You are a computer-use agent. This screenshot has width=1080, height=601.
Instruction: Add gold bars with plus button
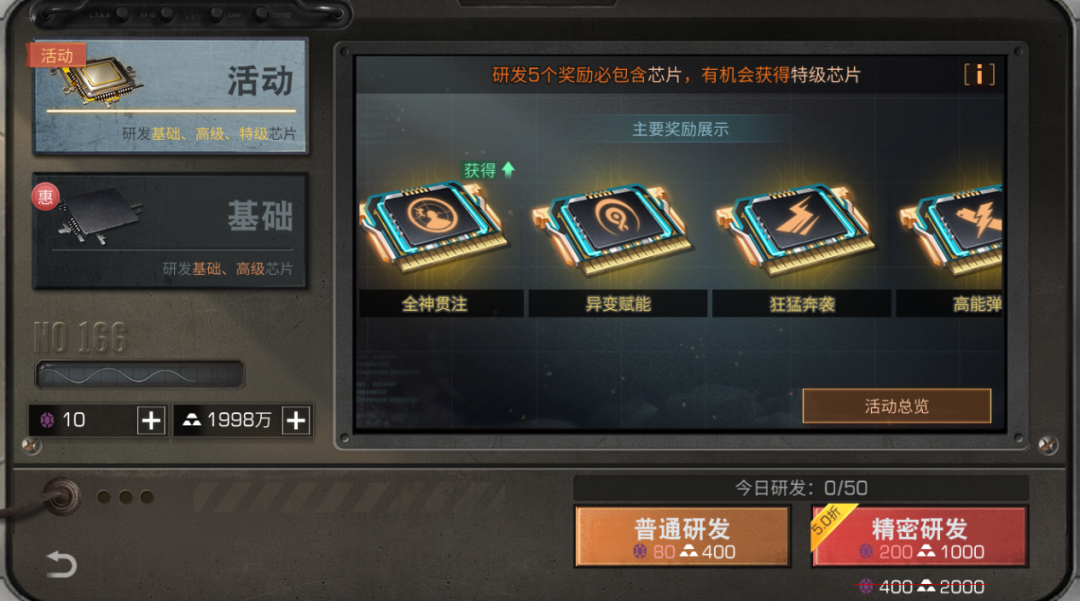point(296,420)
